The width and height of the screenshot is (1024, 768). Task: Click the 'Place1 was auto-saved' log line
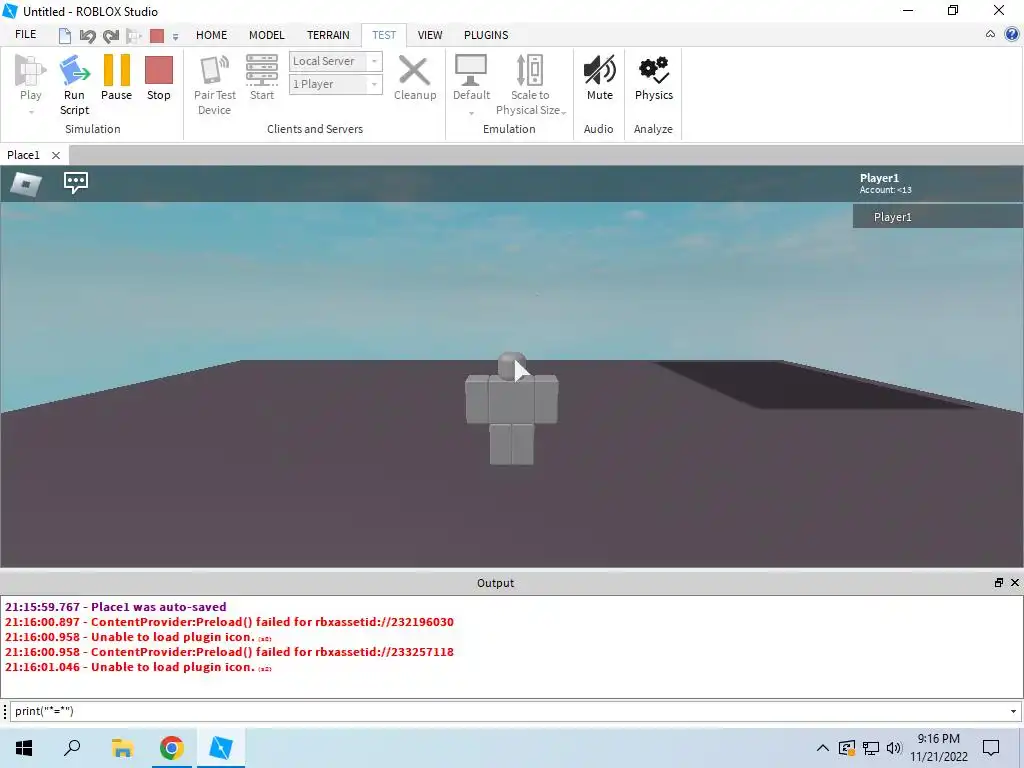coord(116,607)
